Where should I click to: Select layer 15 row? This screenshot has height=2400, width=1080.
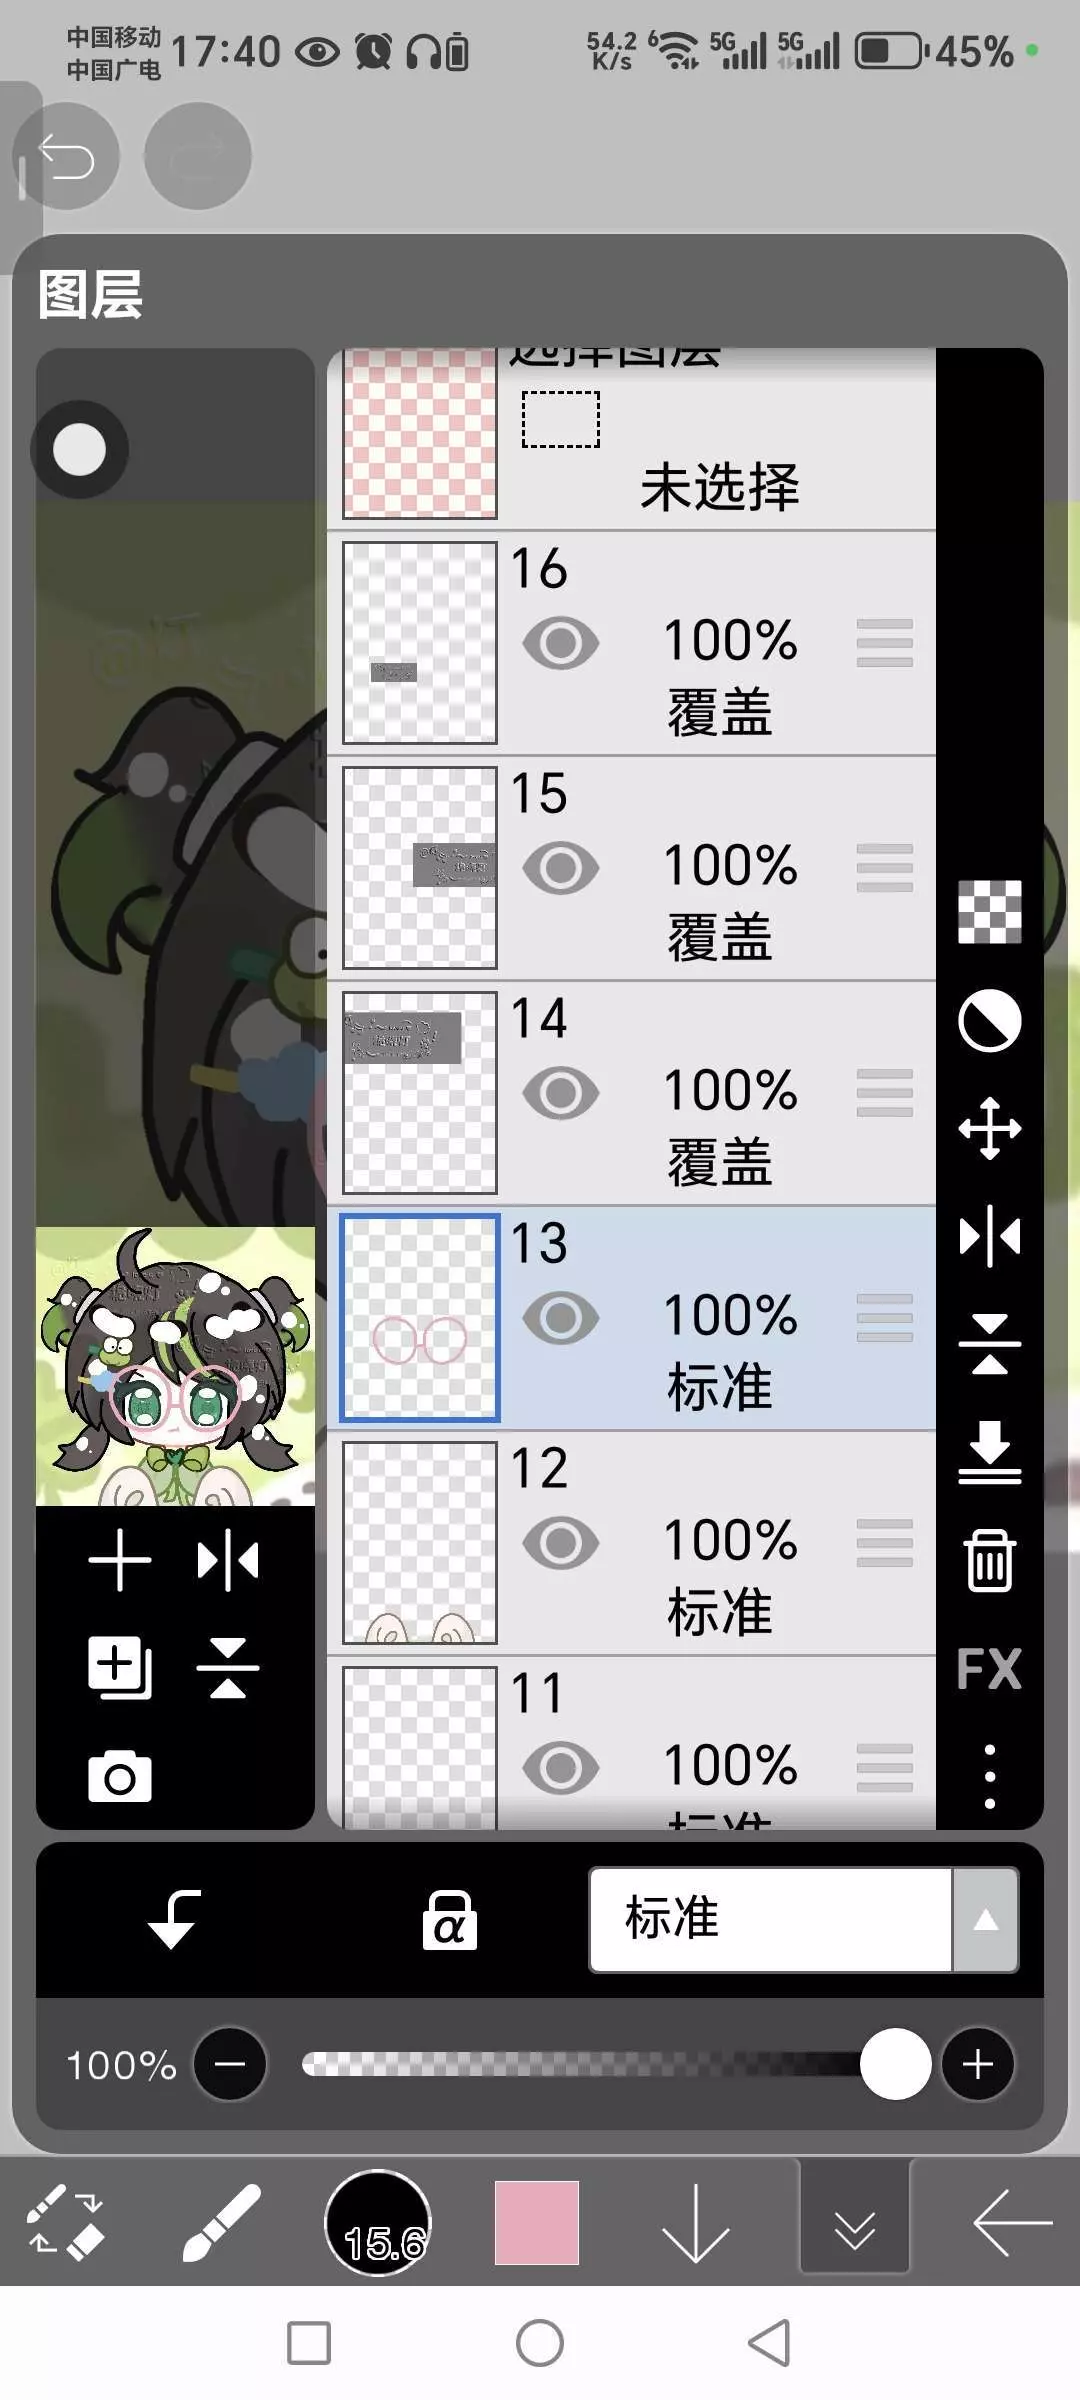point(632,868)
